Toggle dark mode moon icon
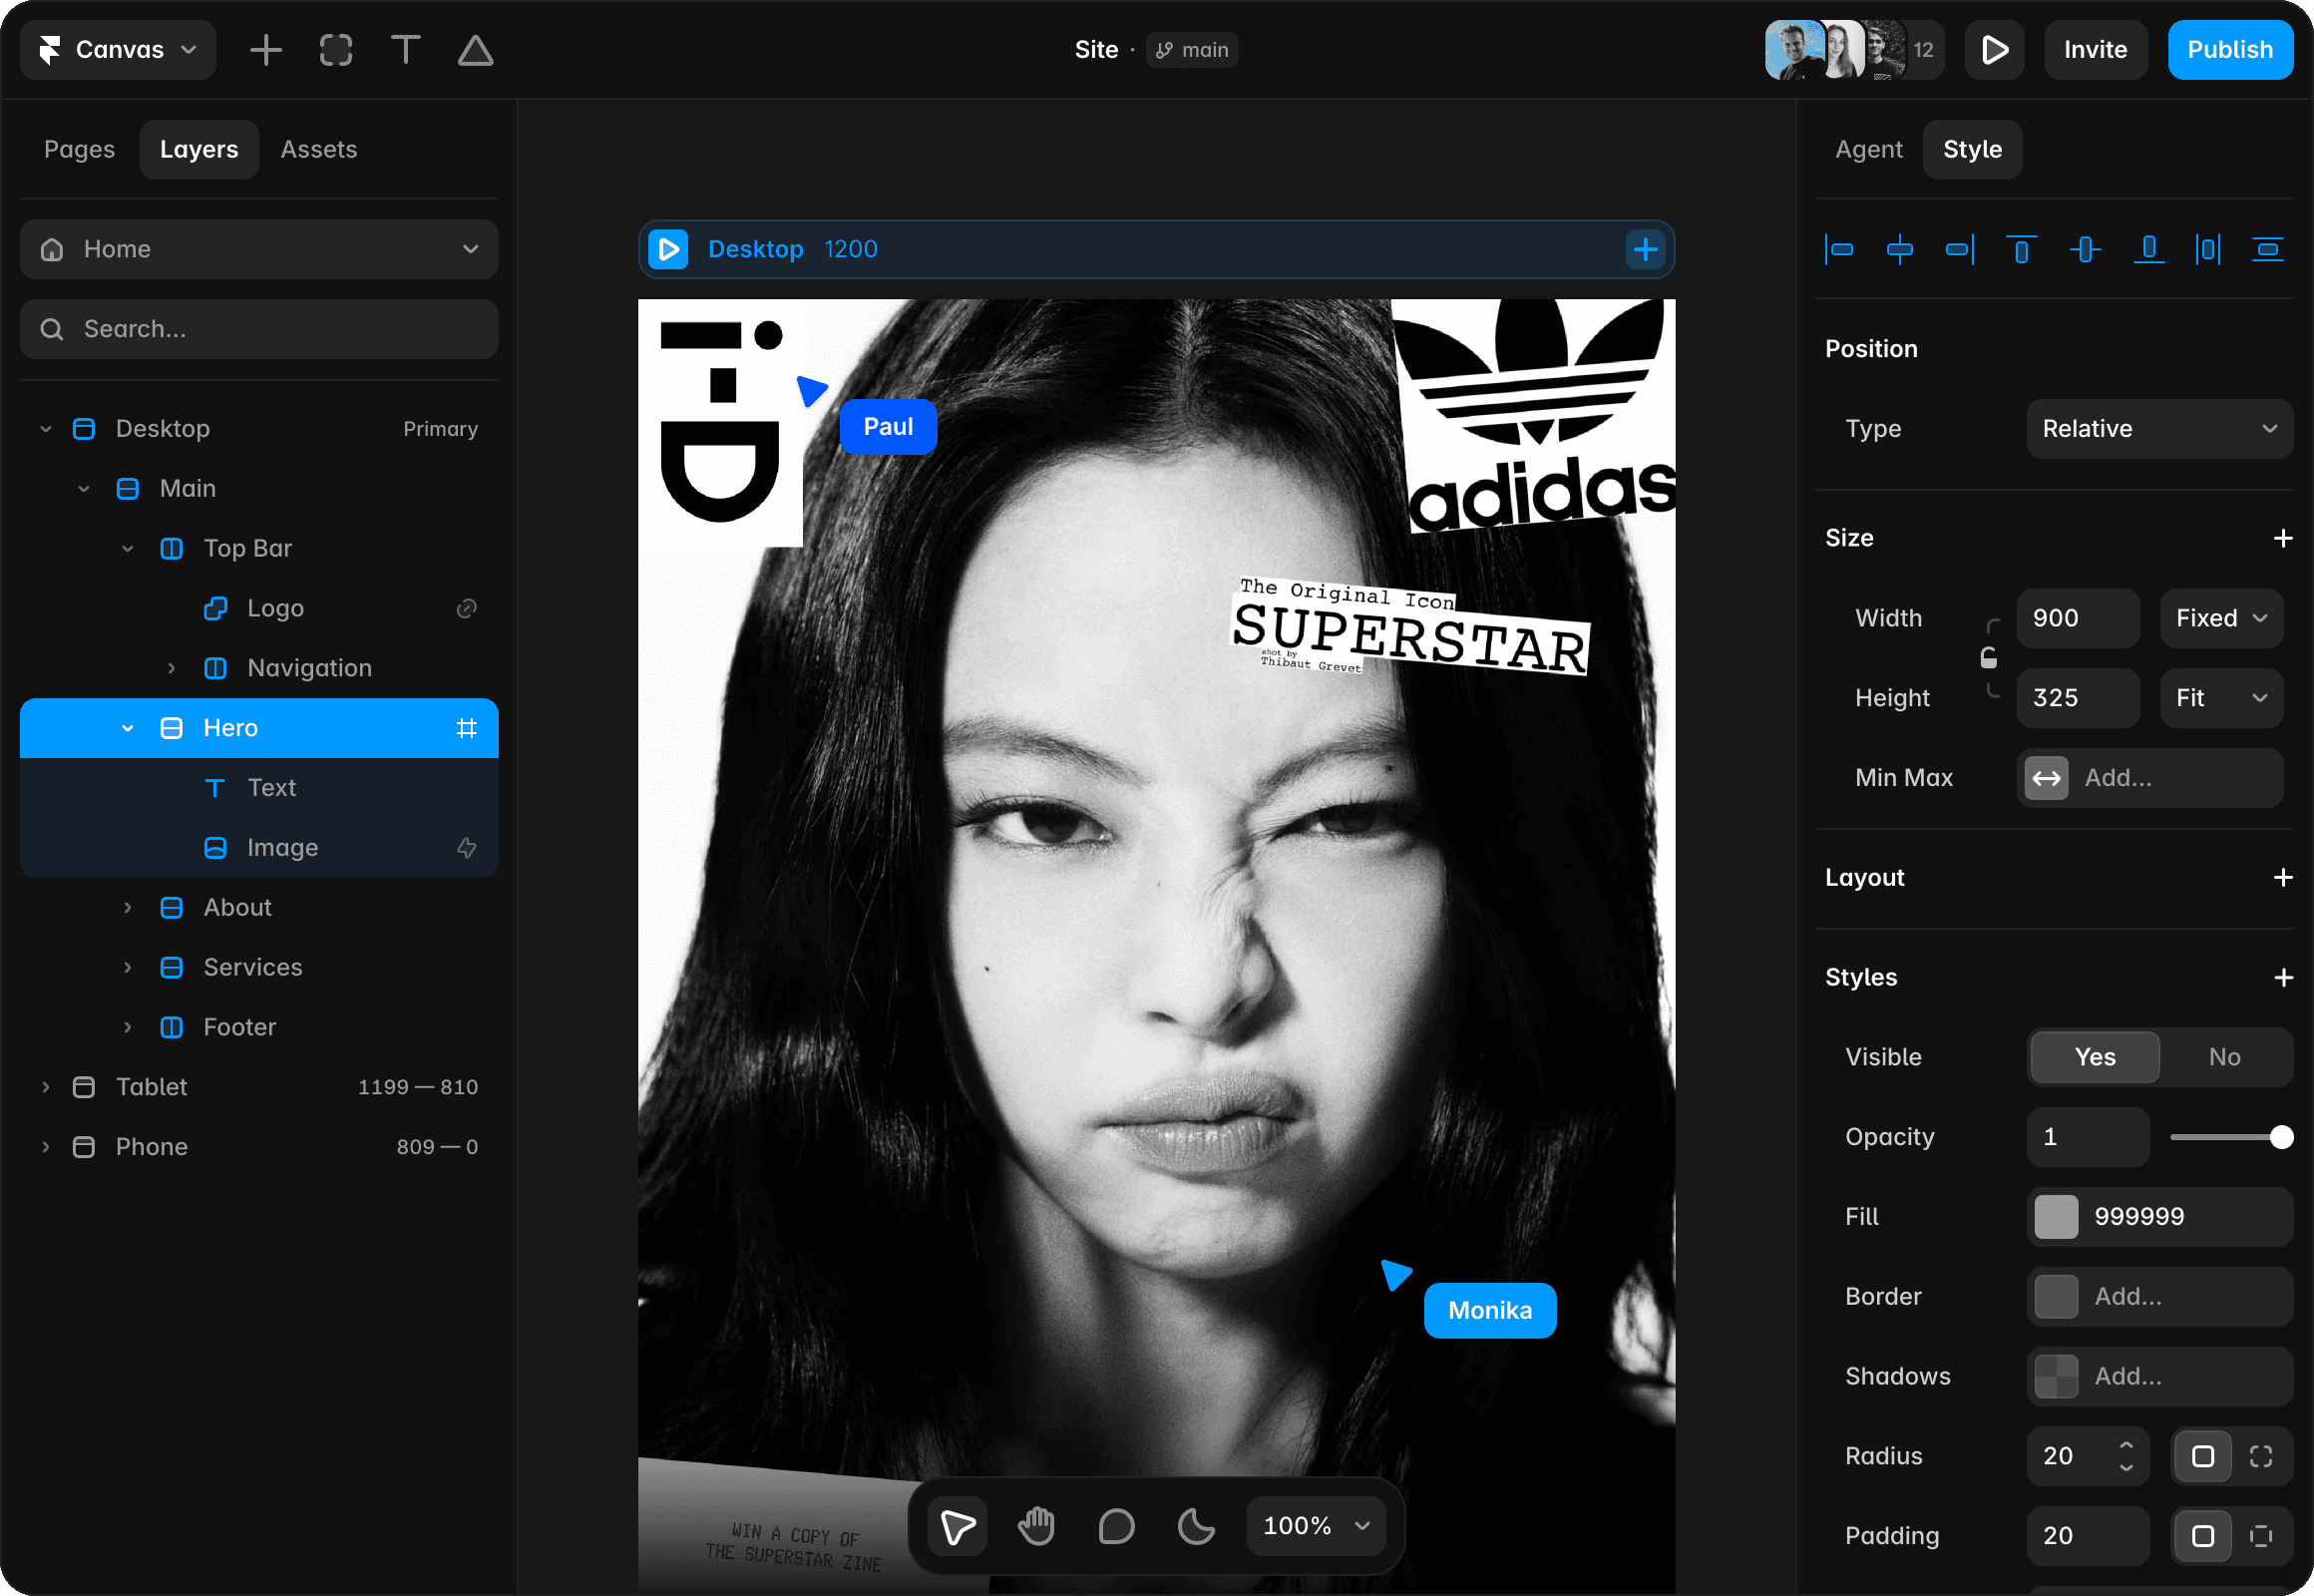The width and height of the screenshot is (2314, 1596). tap(1196, 1526)
